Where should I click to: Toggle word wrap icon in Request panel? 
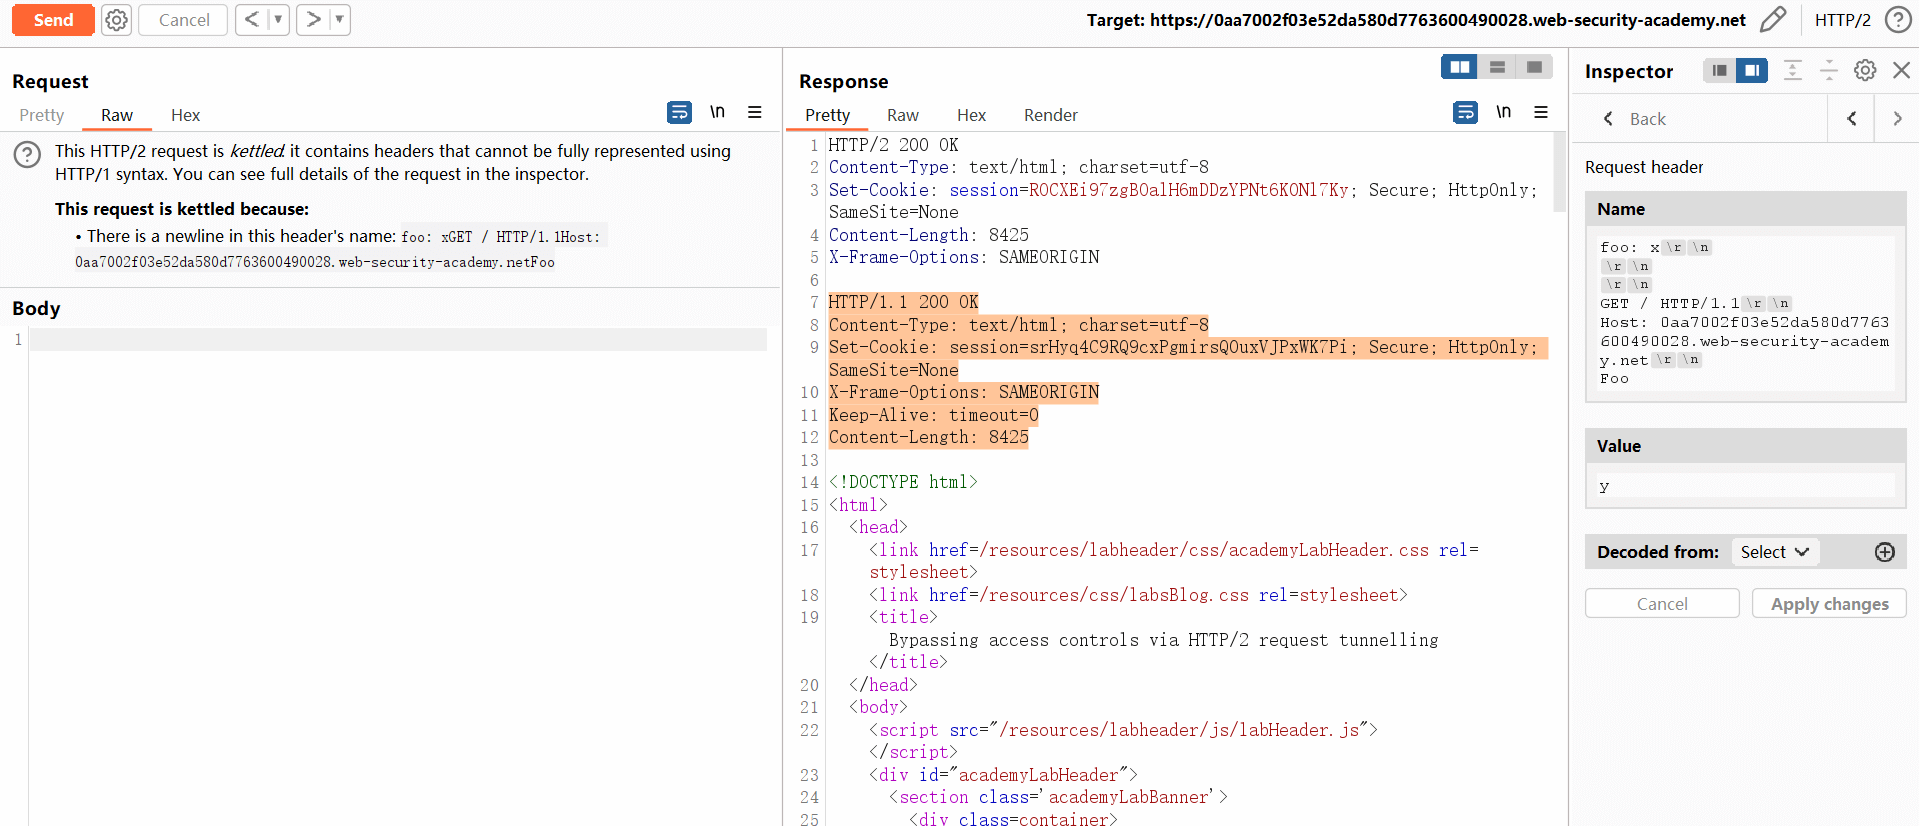tap(679, 112)
